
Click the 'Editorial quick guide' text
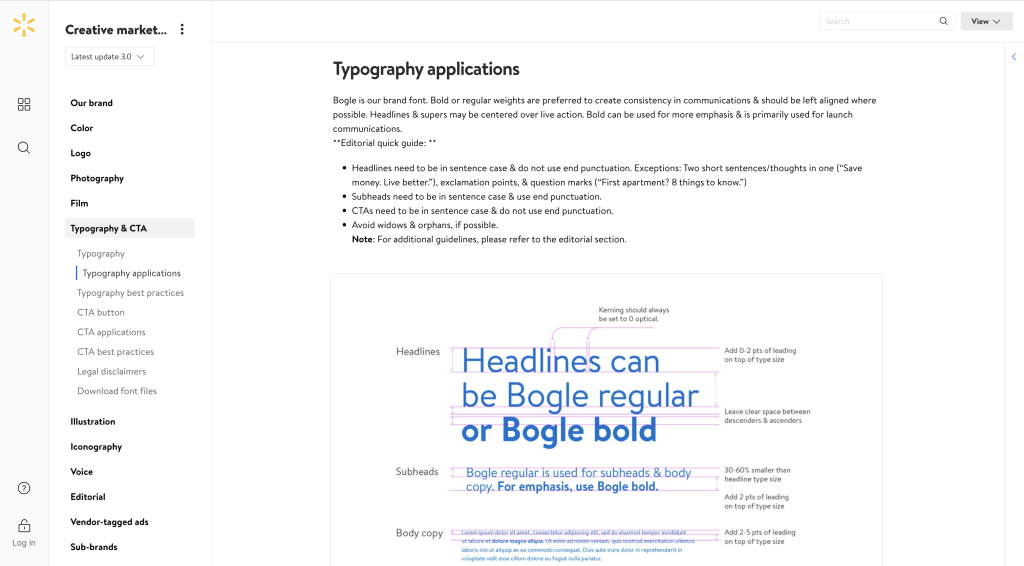click(x=384, y=143)
